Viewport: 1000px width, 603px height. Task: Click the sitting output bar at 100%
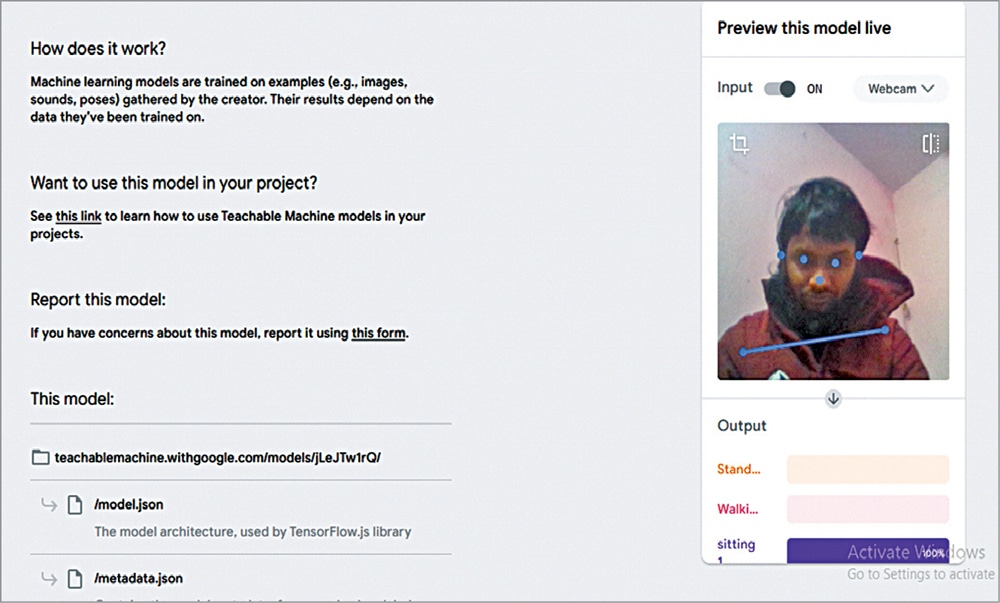(x=867, y=551)
